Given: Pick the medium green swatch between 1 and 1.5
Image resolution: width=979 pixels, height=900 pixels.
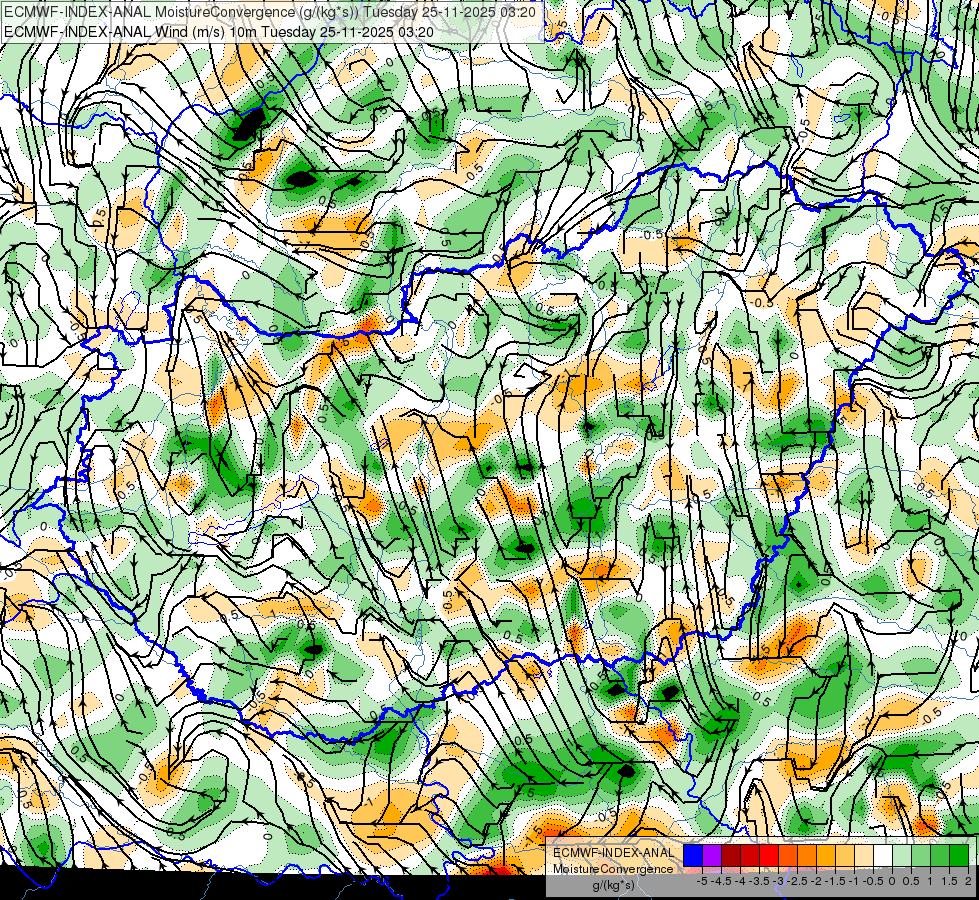Looking at the screenshot, I should [x=940, y=856].
